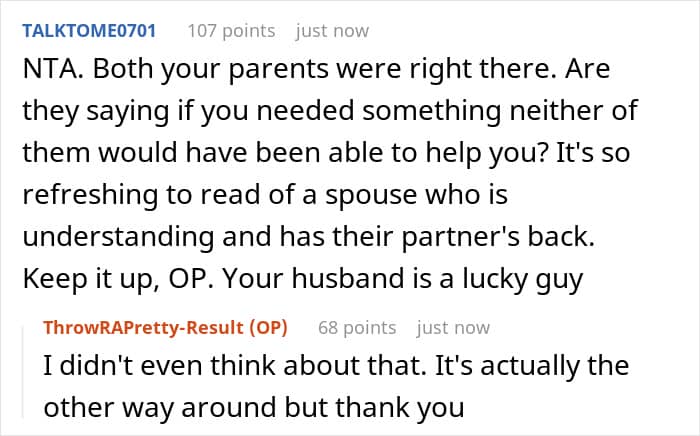
Task: Collapse the reply using the thread line
Action: 23,373
